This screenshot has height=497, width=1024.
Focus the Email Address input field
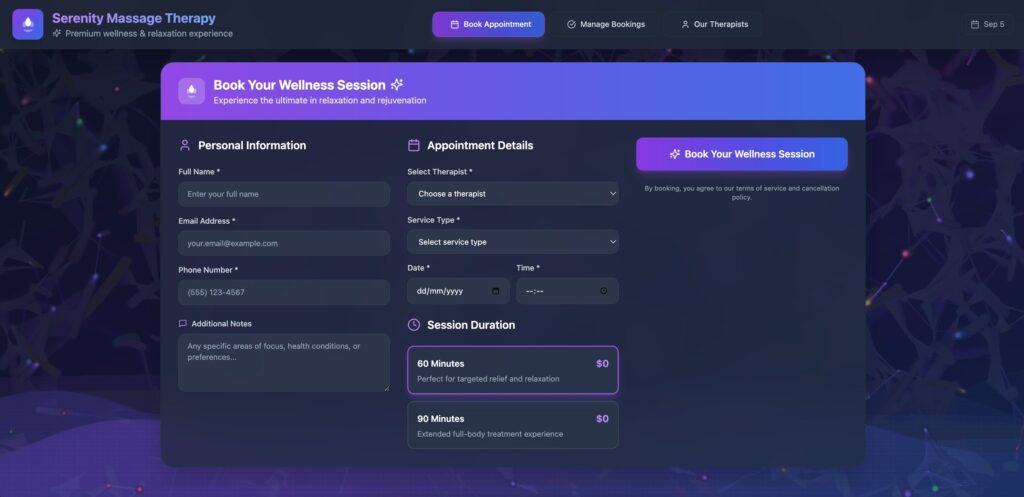pos(284,243)
